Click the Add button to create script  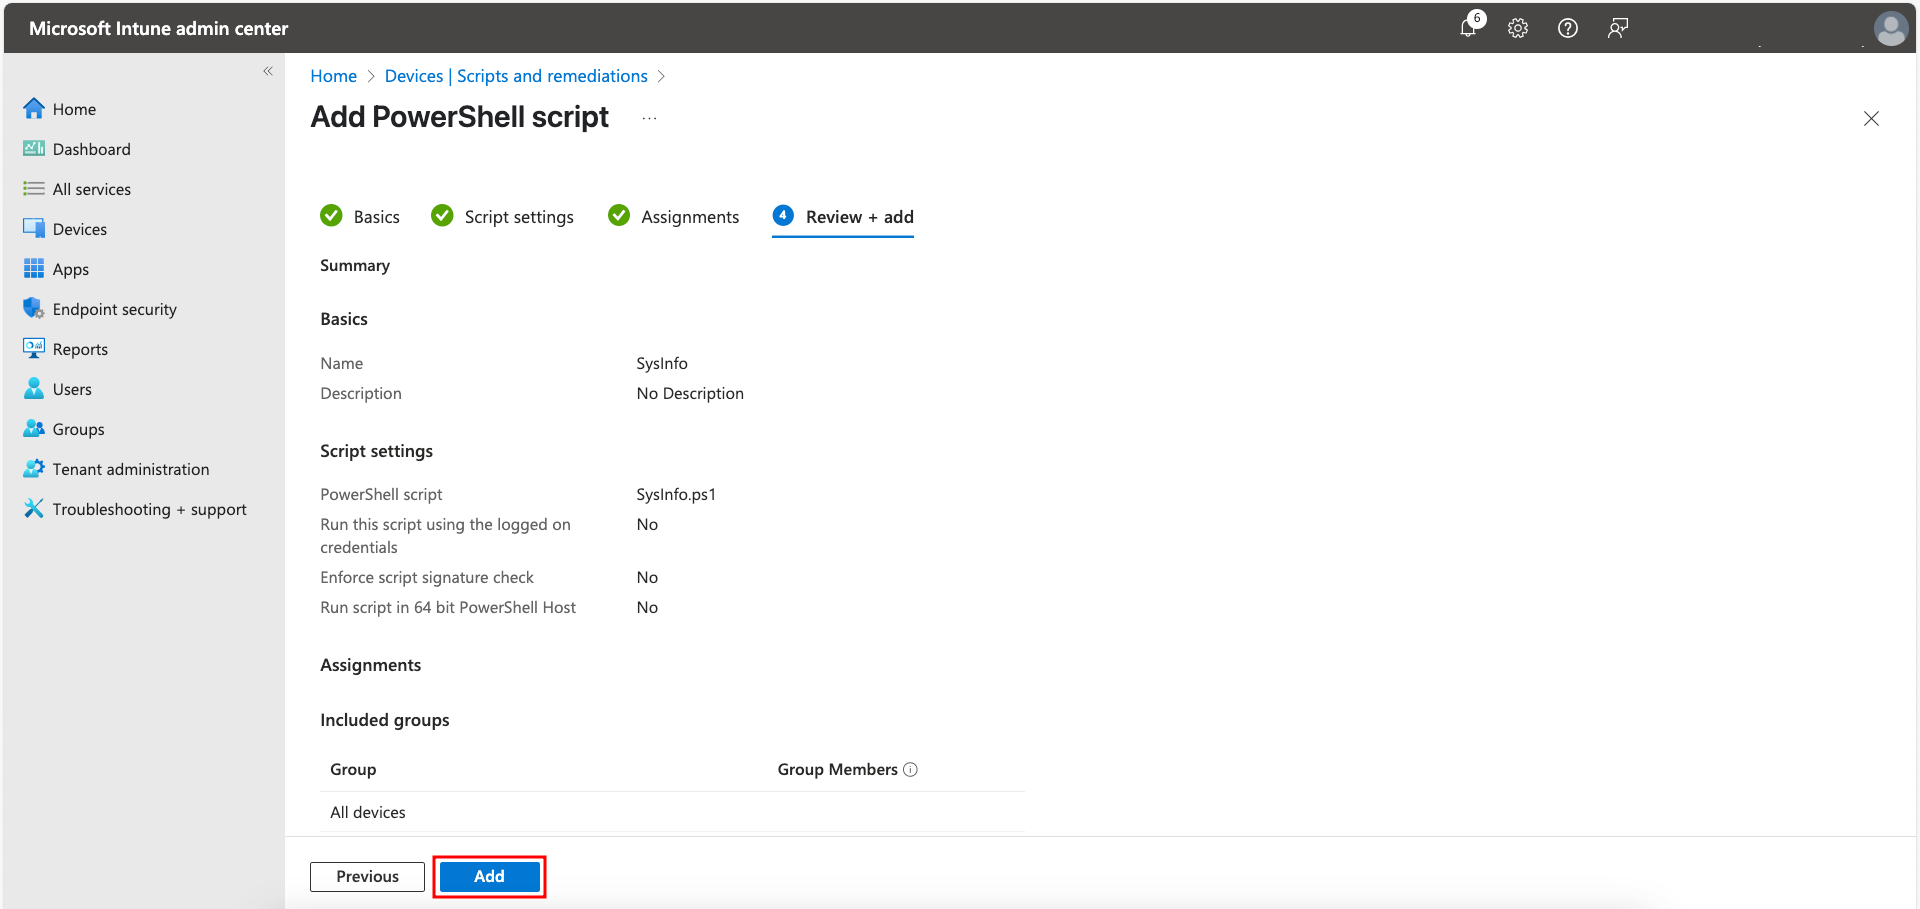click(489, 876)
